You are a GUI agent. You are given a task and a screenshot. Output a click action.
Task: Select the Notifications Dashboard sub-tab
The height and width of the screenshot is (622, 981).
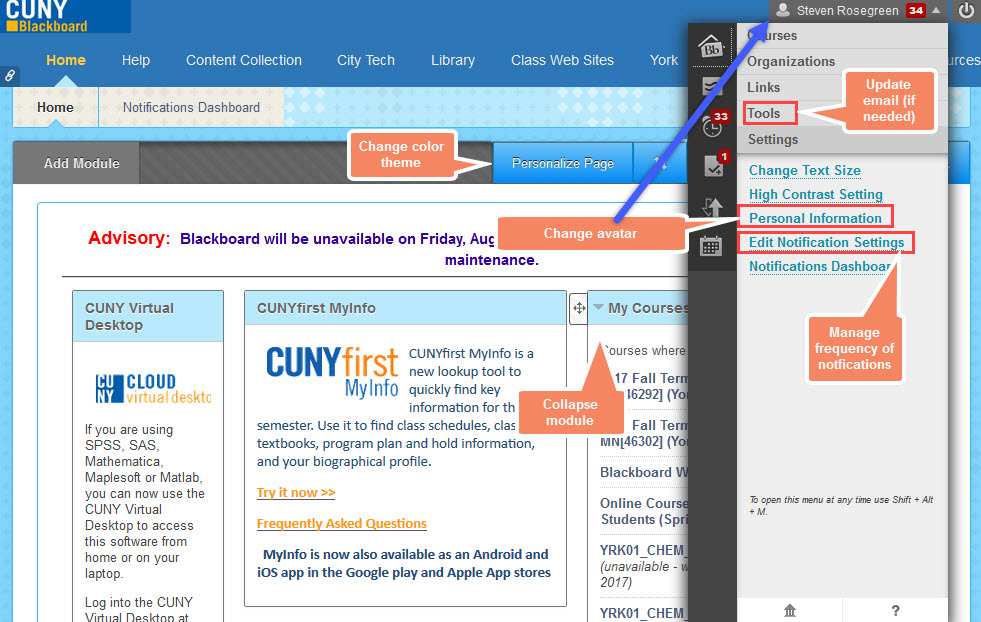pyautogui.click(x=191, y=107)
